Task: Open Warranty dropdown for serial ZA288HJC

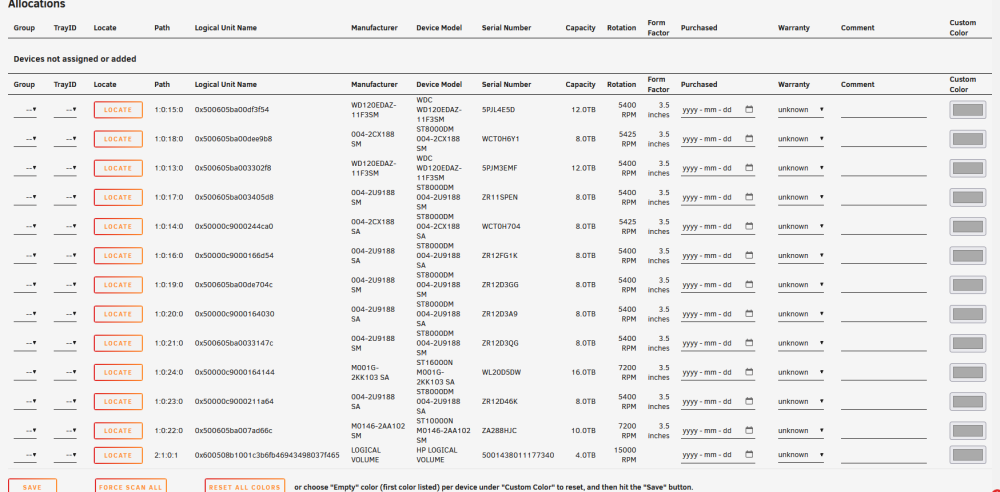Action: pos(800,431)
